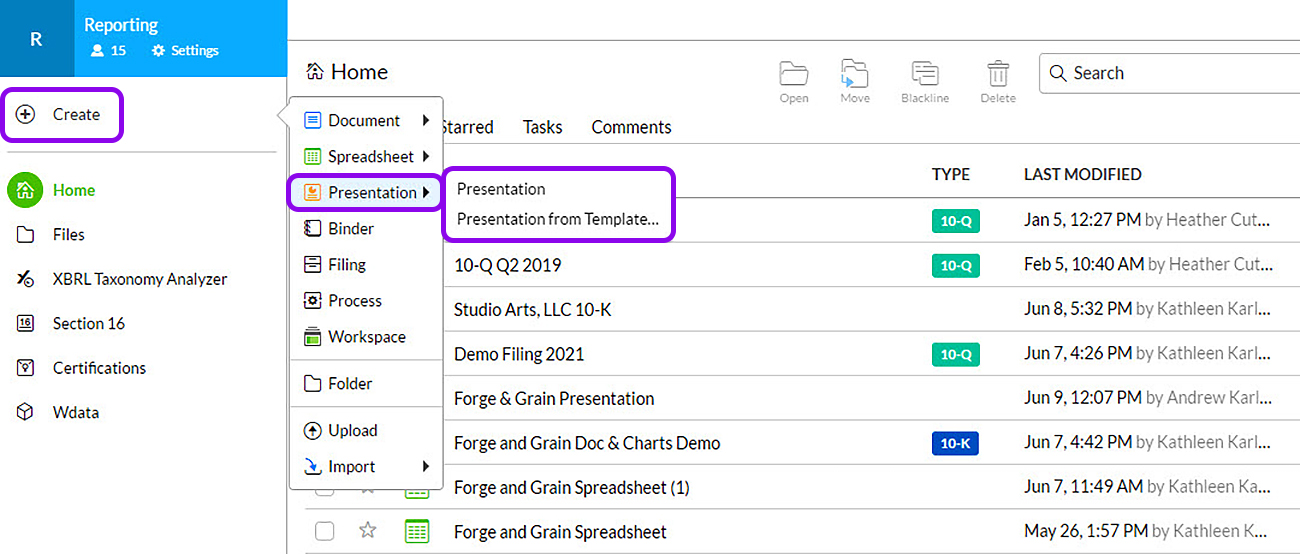
Task: Select Presentation from Template option
Action: 557,219
